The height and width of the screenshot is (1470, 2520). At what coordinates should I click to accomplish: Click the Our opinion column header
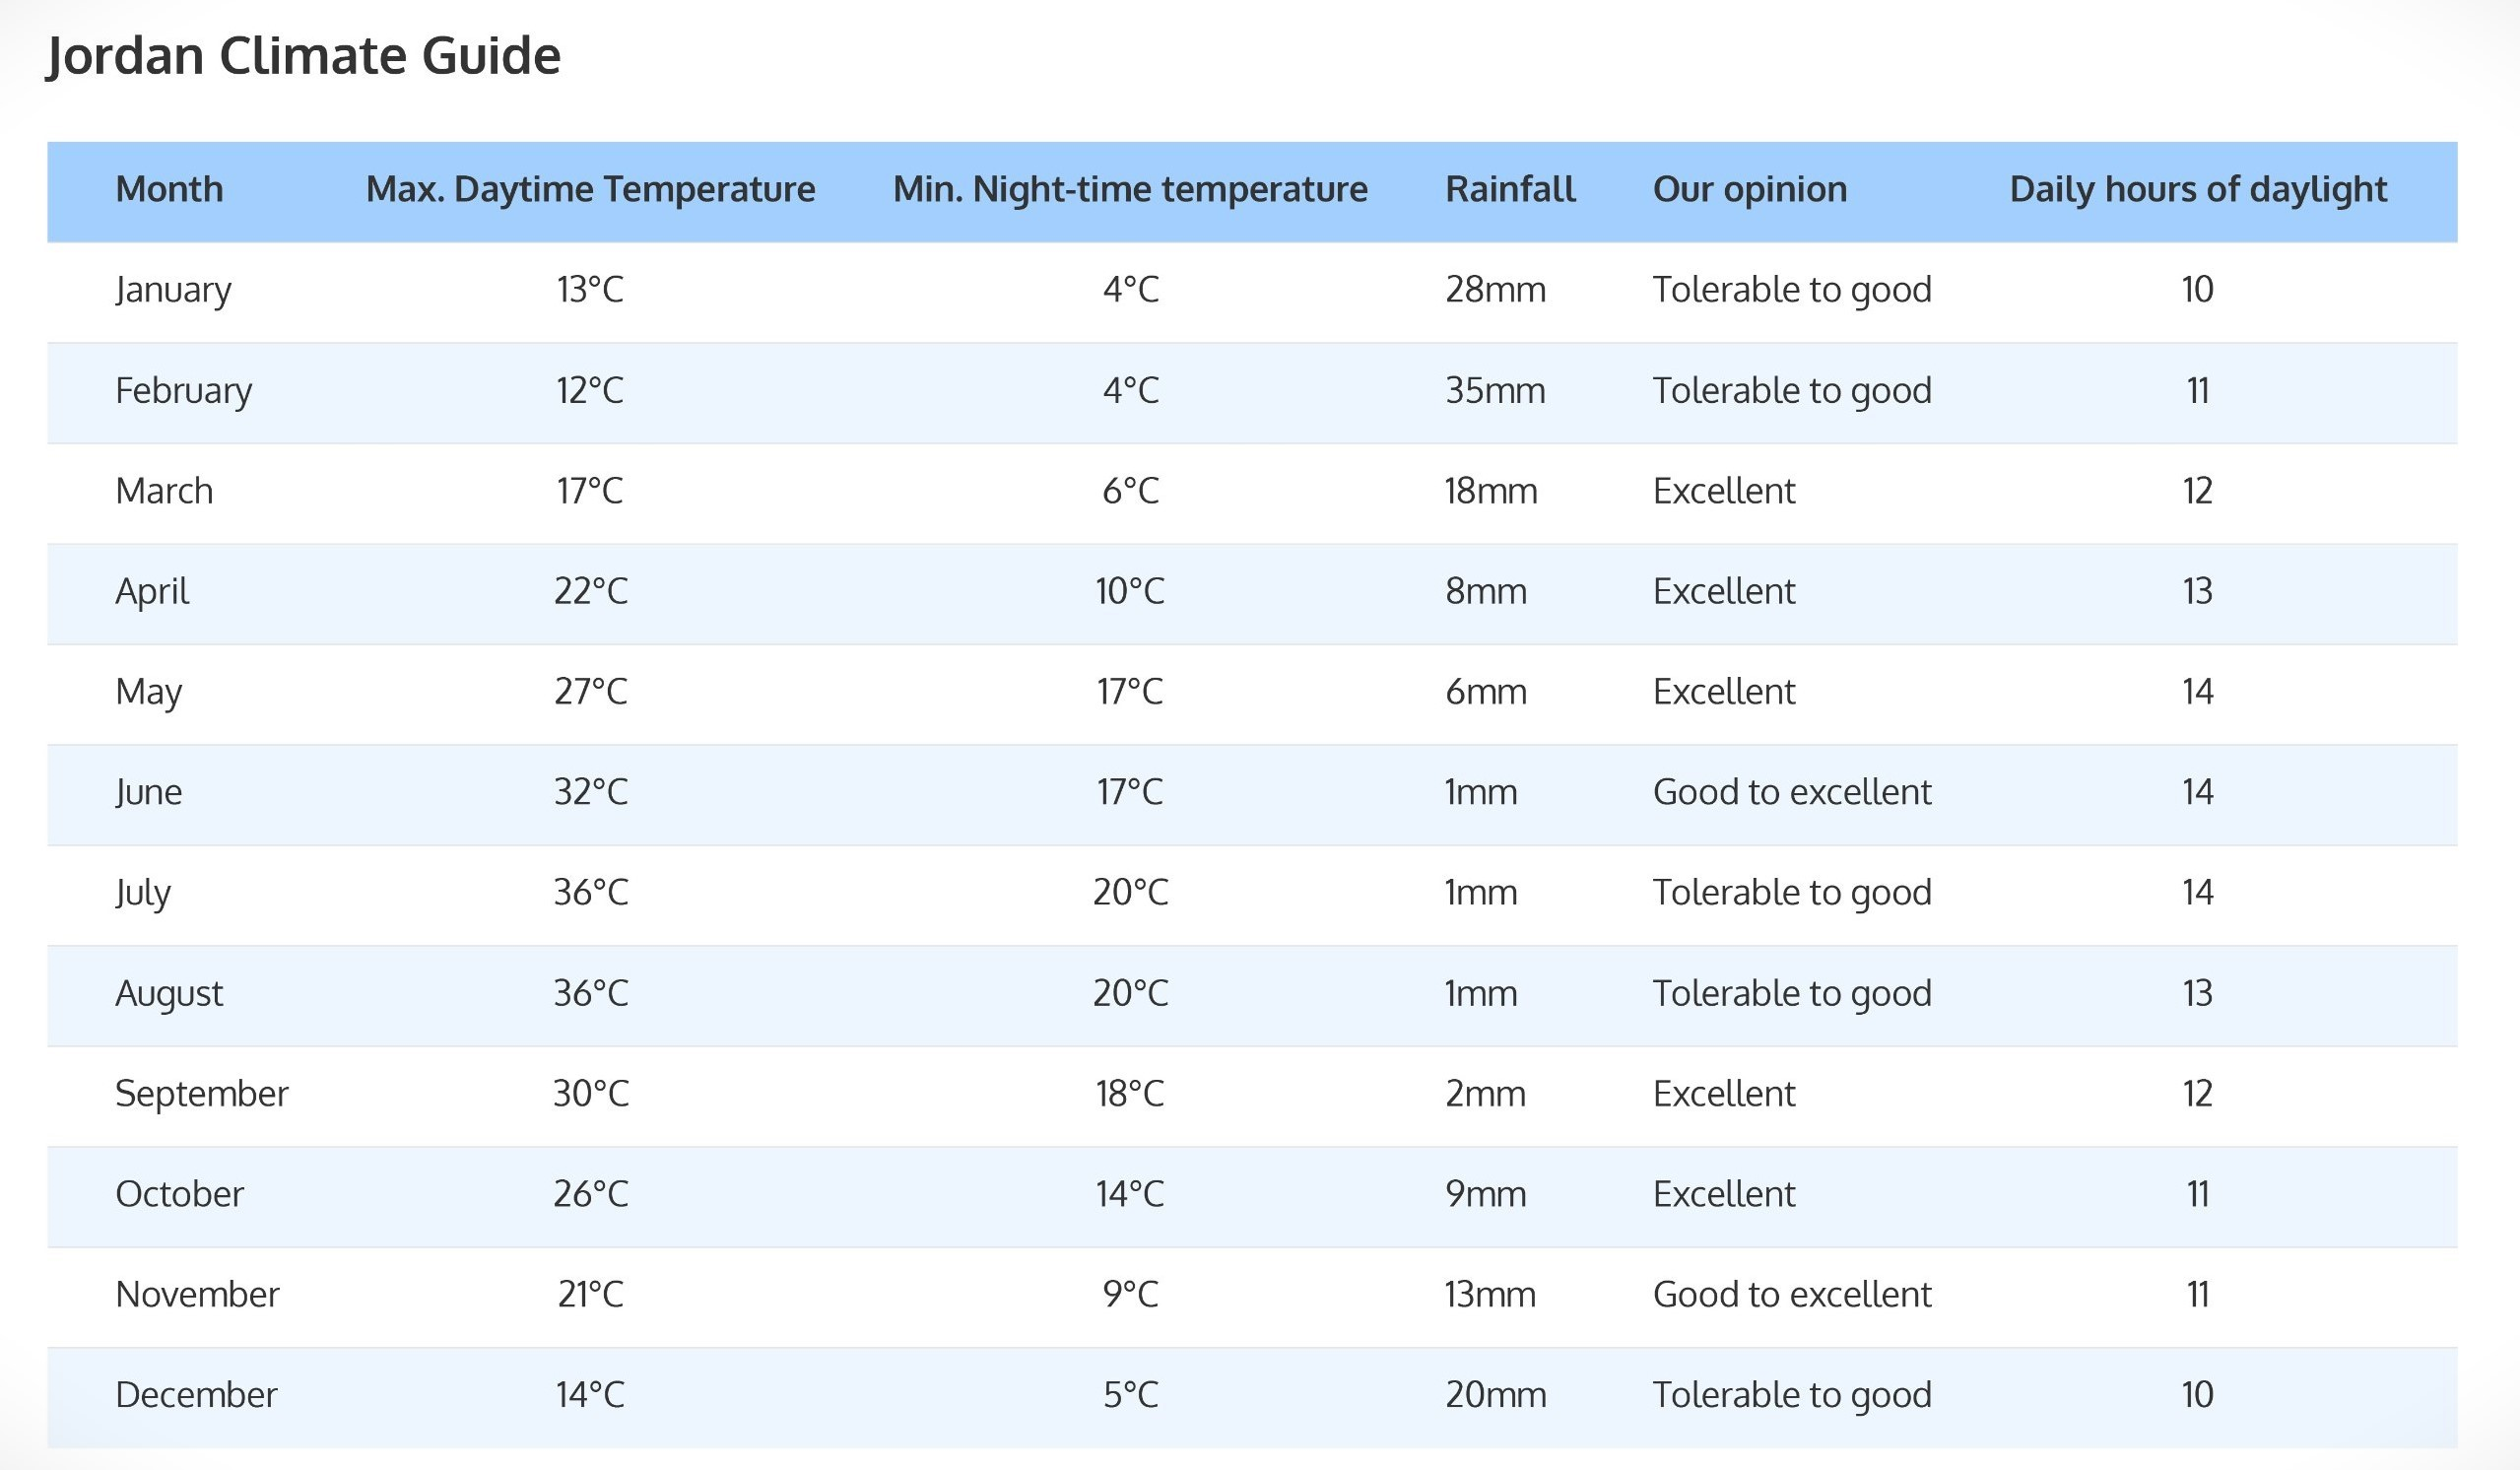1750,189
